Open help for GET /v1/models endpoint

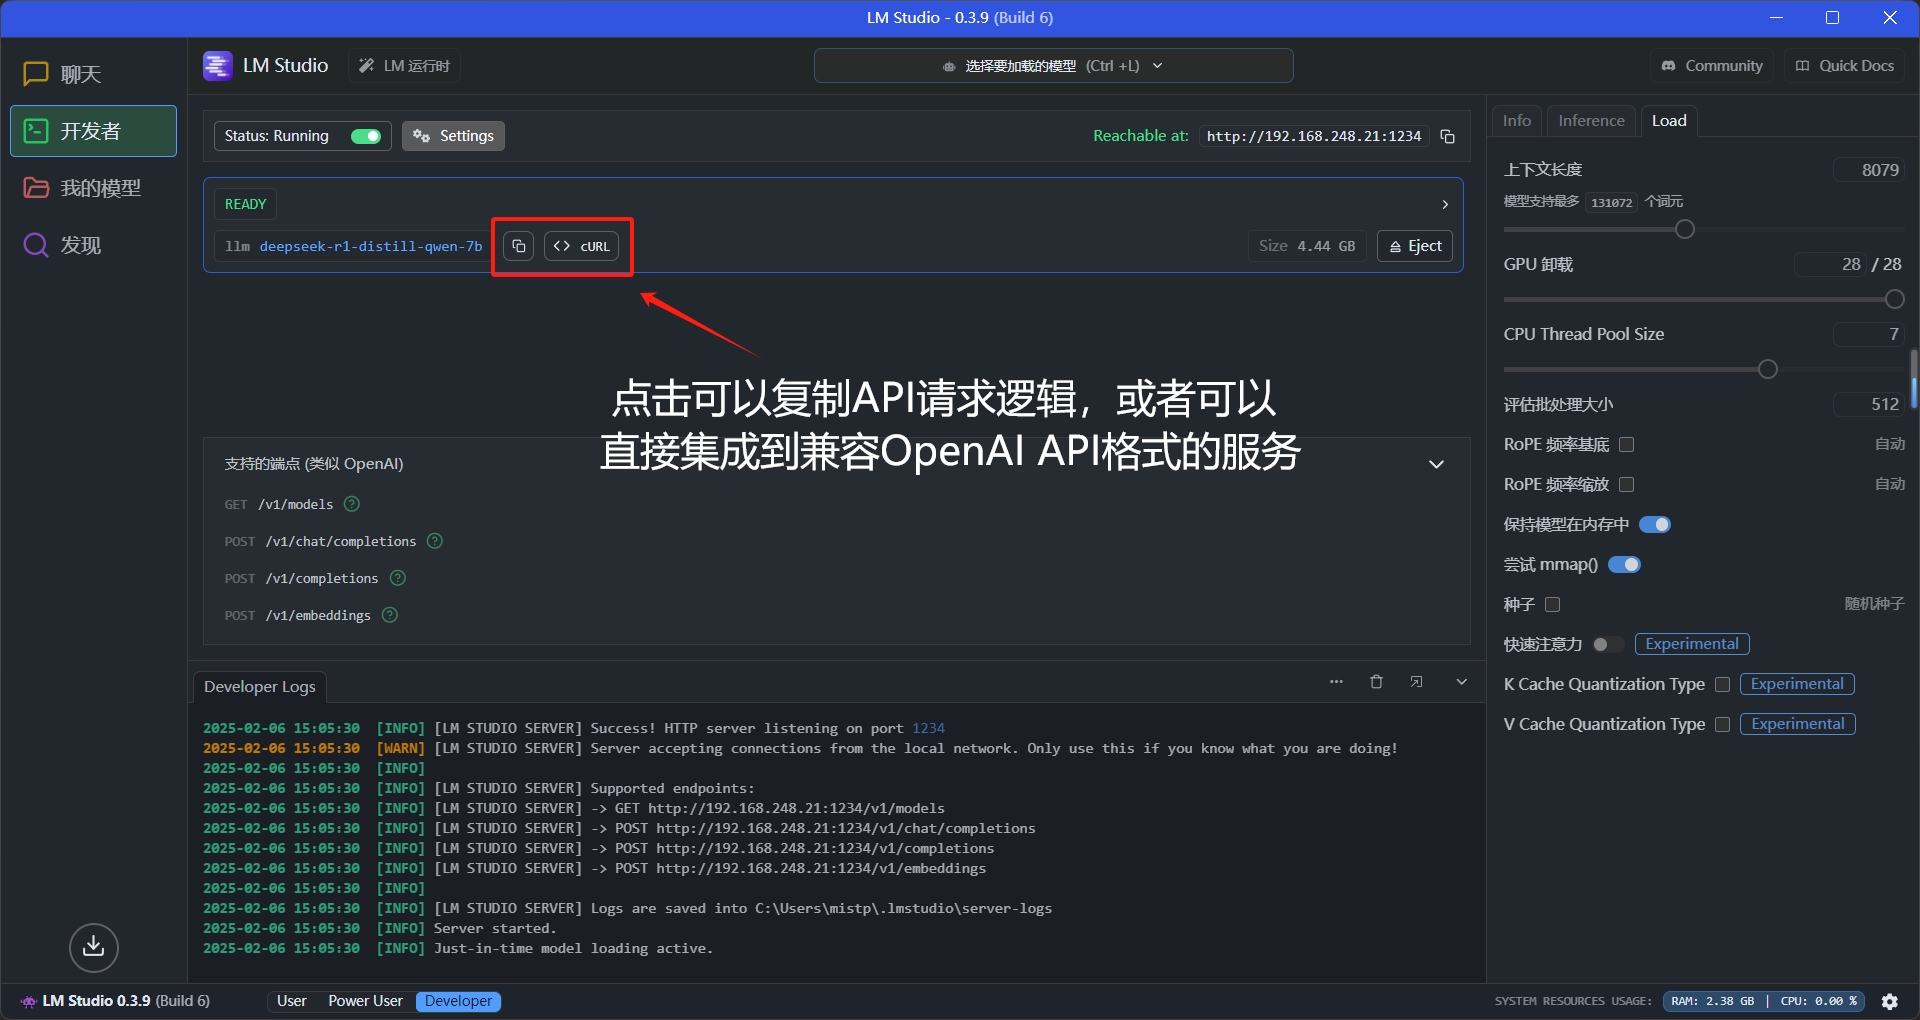[352, 504]
